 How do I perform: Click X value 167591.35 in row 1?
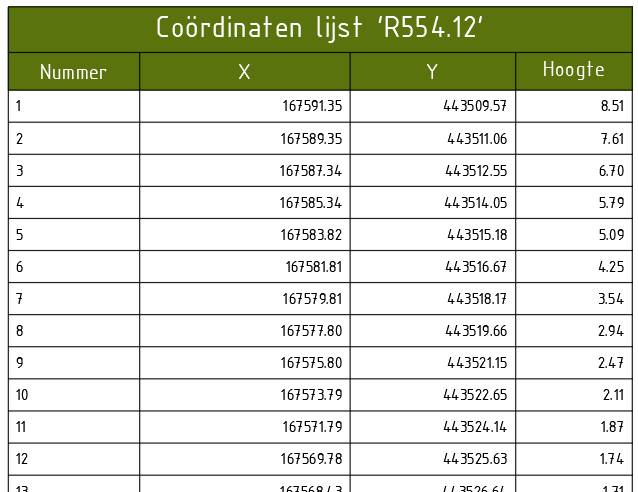click(312, 106)
